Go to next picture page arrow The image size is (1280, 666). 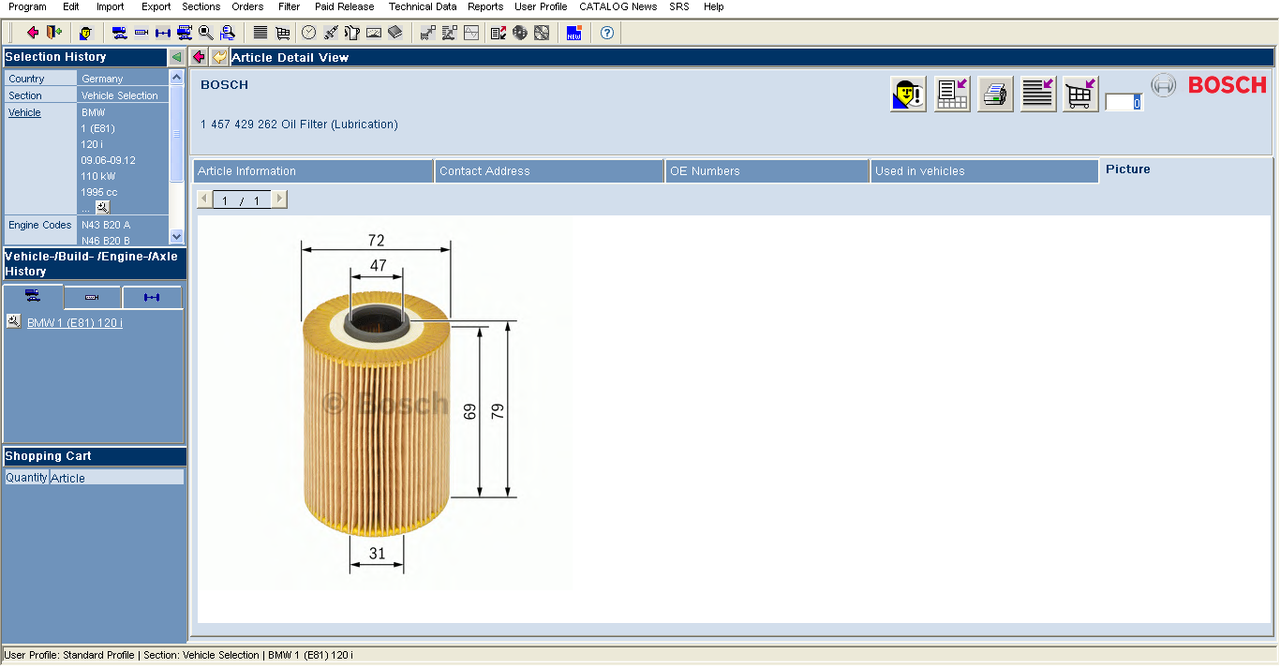tap(279, 200)
